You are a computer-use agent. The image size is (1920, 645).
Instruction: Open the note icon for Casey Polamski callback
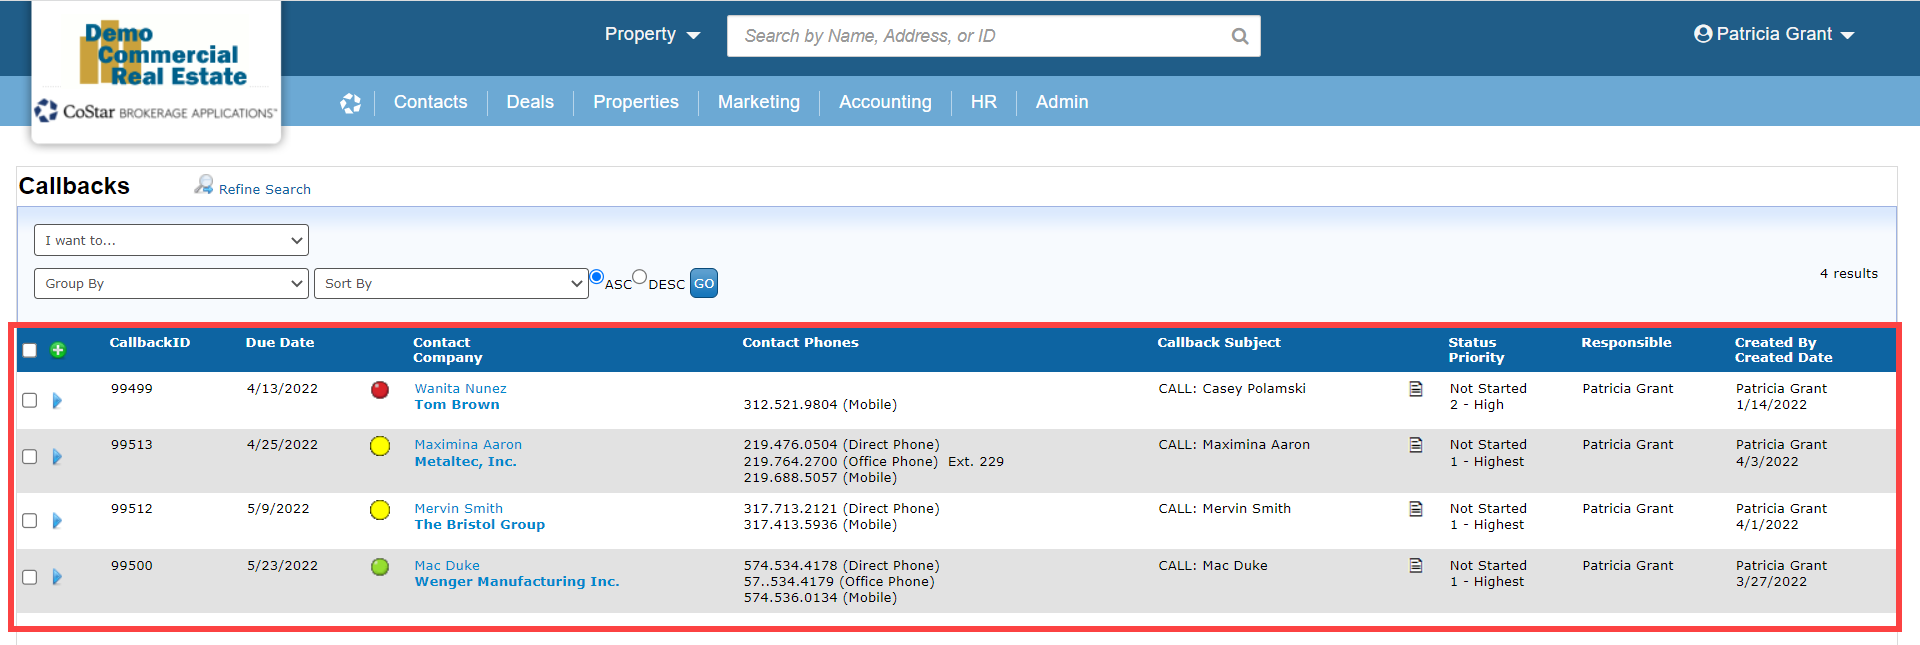pyautogui.click(x=1415, y=389)
